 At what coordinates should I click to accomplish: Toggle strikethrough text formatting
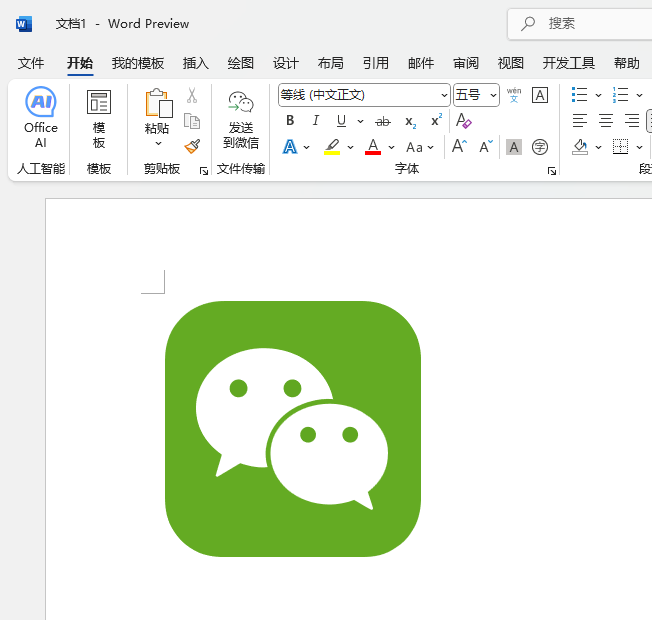[x=382, y=121]
